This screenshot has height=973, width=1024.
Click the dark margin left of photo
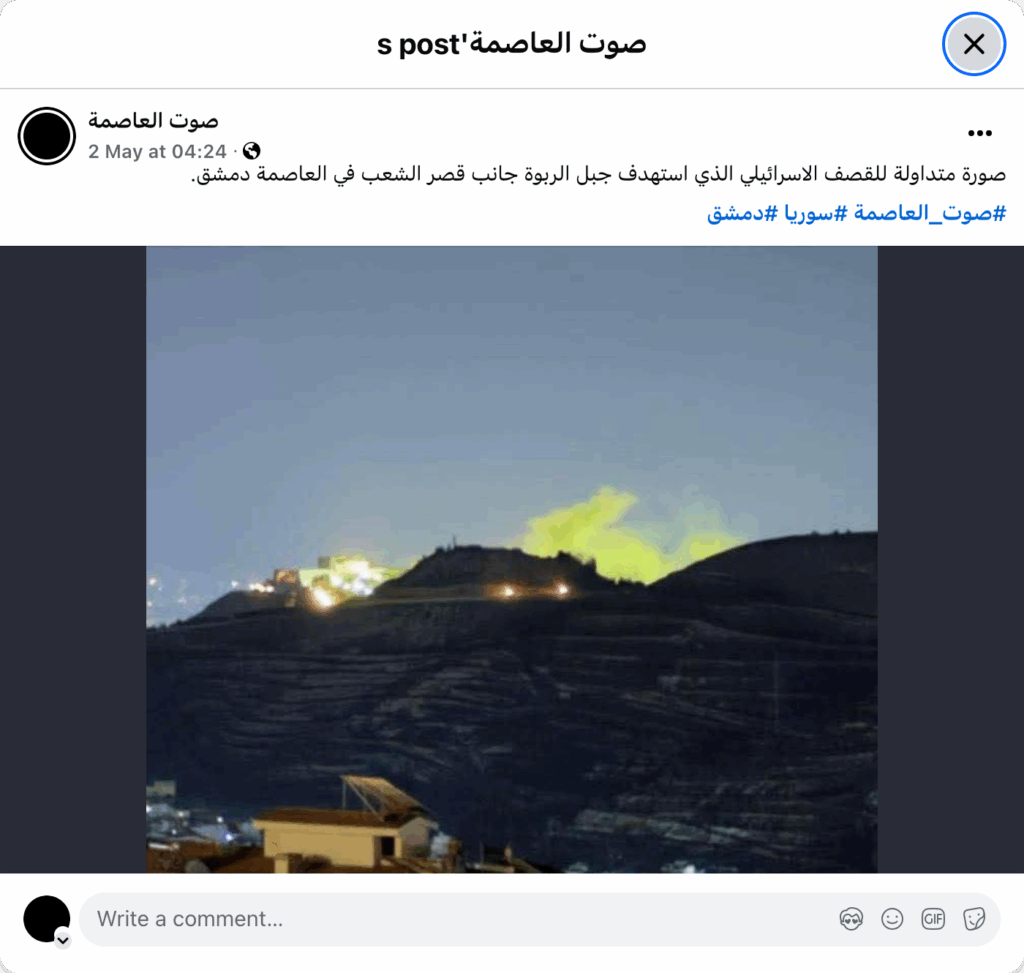point(73,560)
